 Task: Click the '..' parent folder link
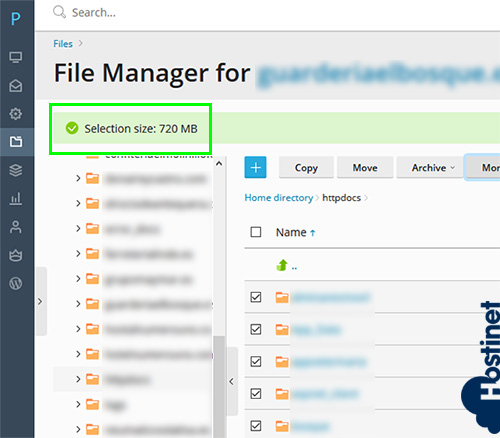(294, 267)
